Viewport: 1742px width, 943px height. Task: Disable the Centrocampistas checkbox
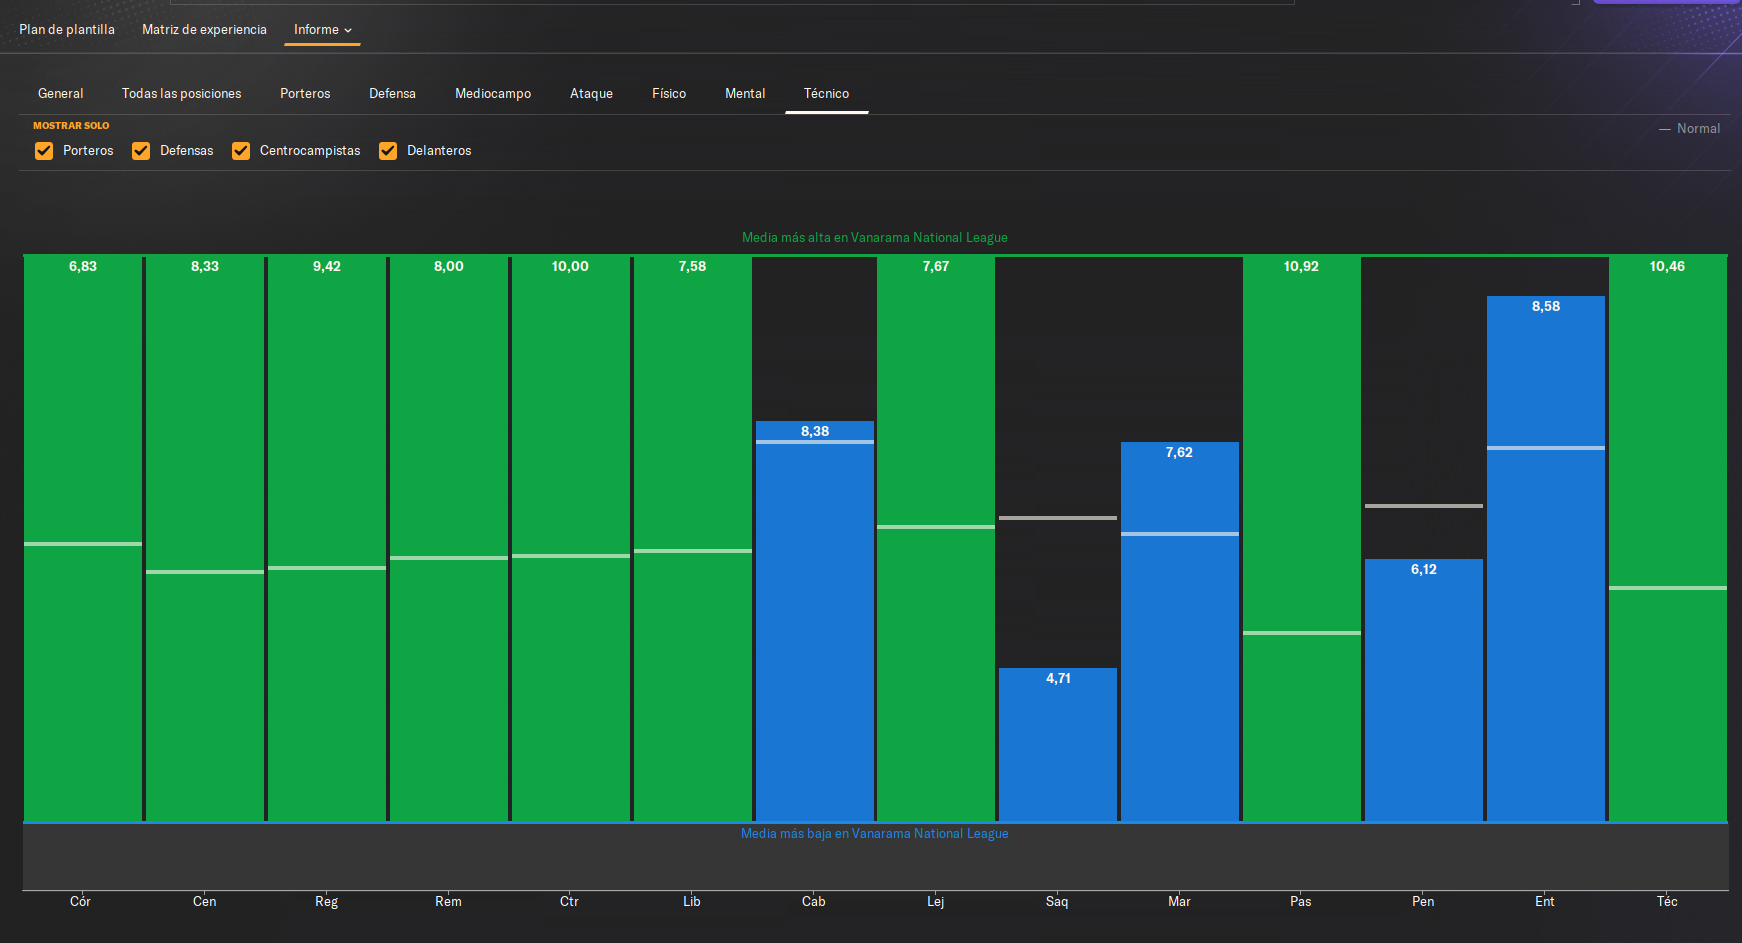[241, 151]
